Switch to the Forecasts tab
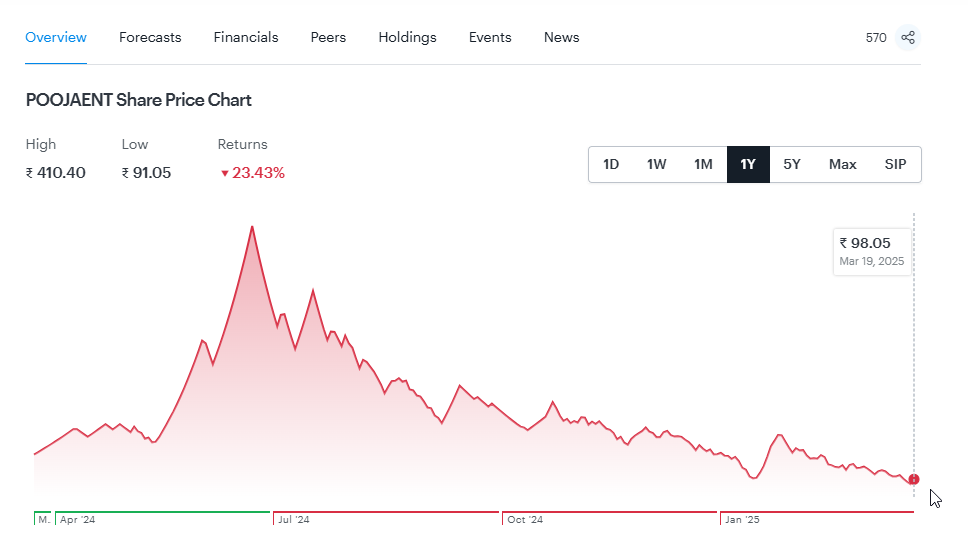The height and width of the screenshot is (536, 968). [x=150, y=37]
